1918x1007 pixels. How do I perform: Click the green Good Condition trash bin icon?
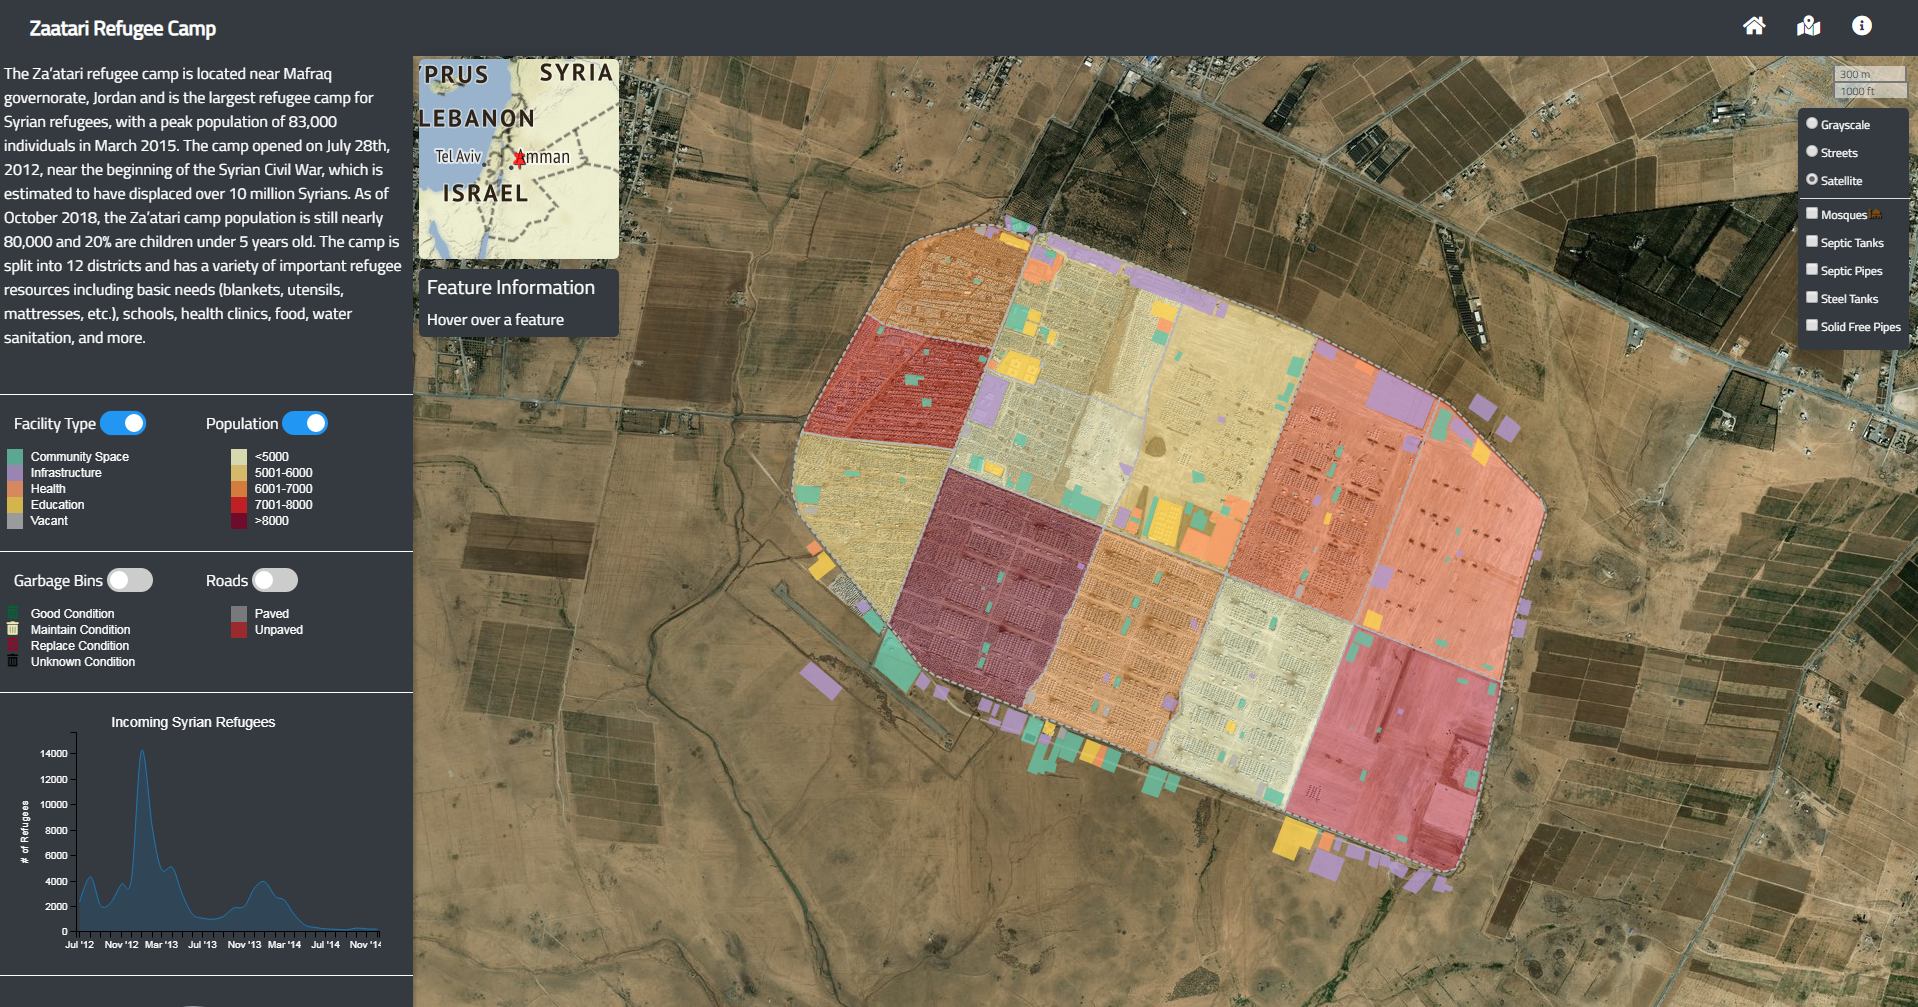pos(13,613)
